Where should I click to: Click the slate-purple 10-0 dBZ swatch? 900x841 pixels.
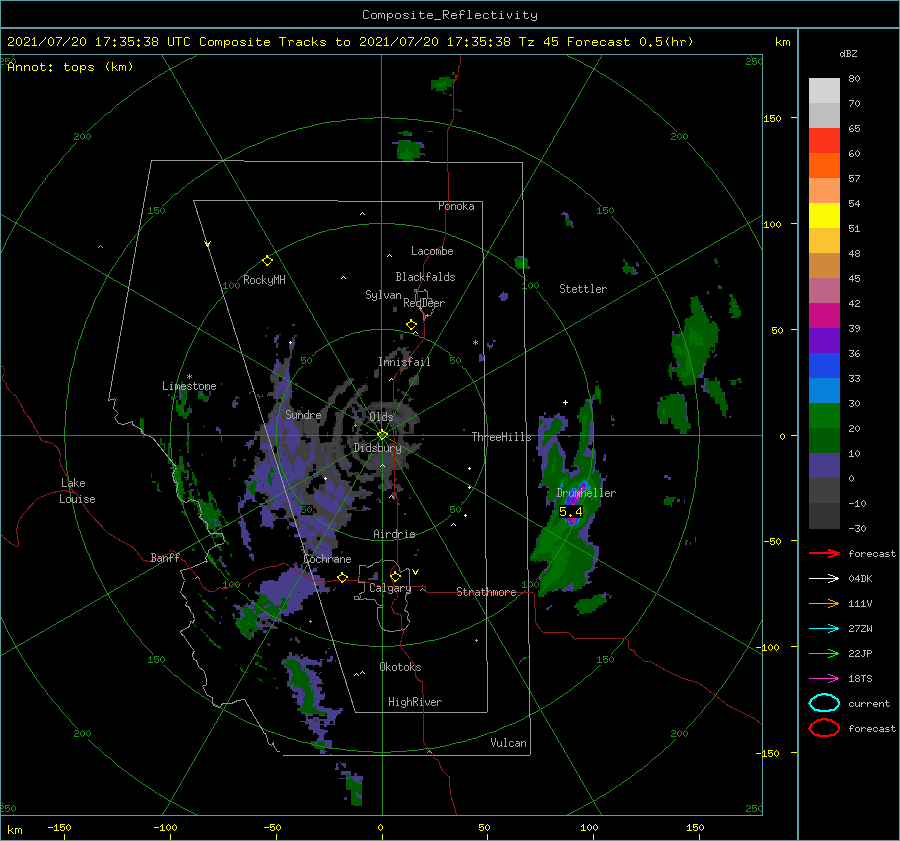click(x=824, y=466)
